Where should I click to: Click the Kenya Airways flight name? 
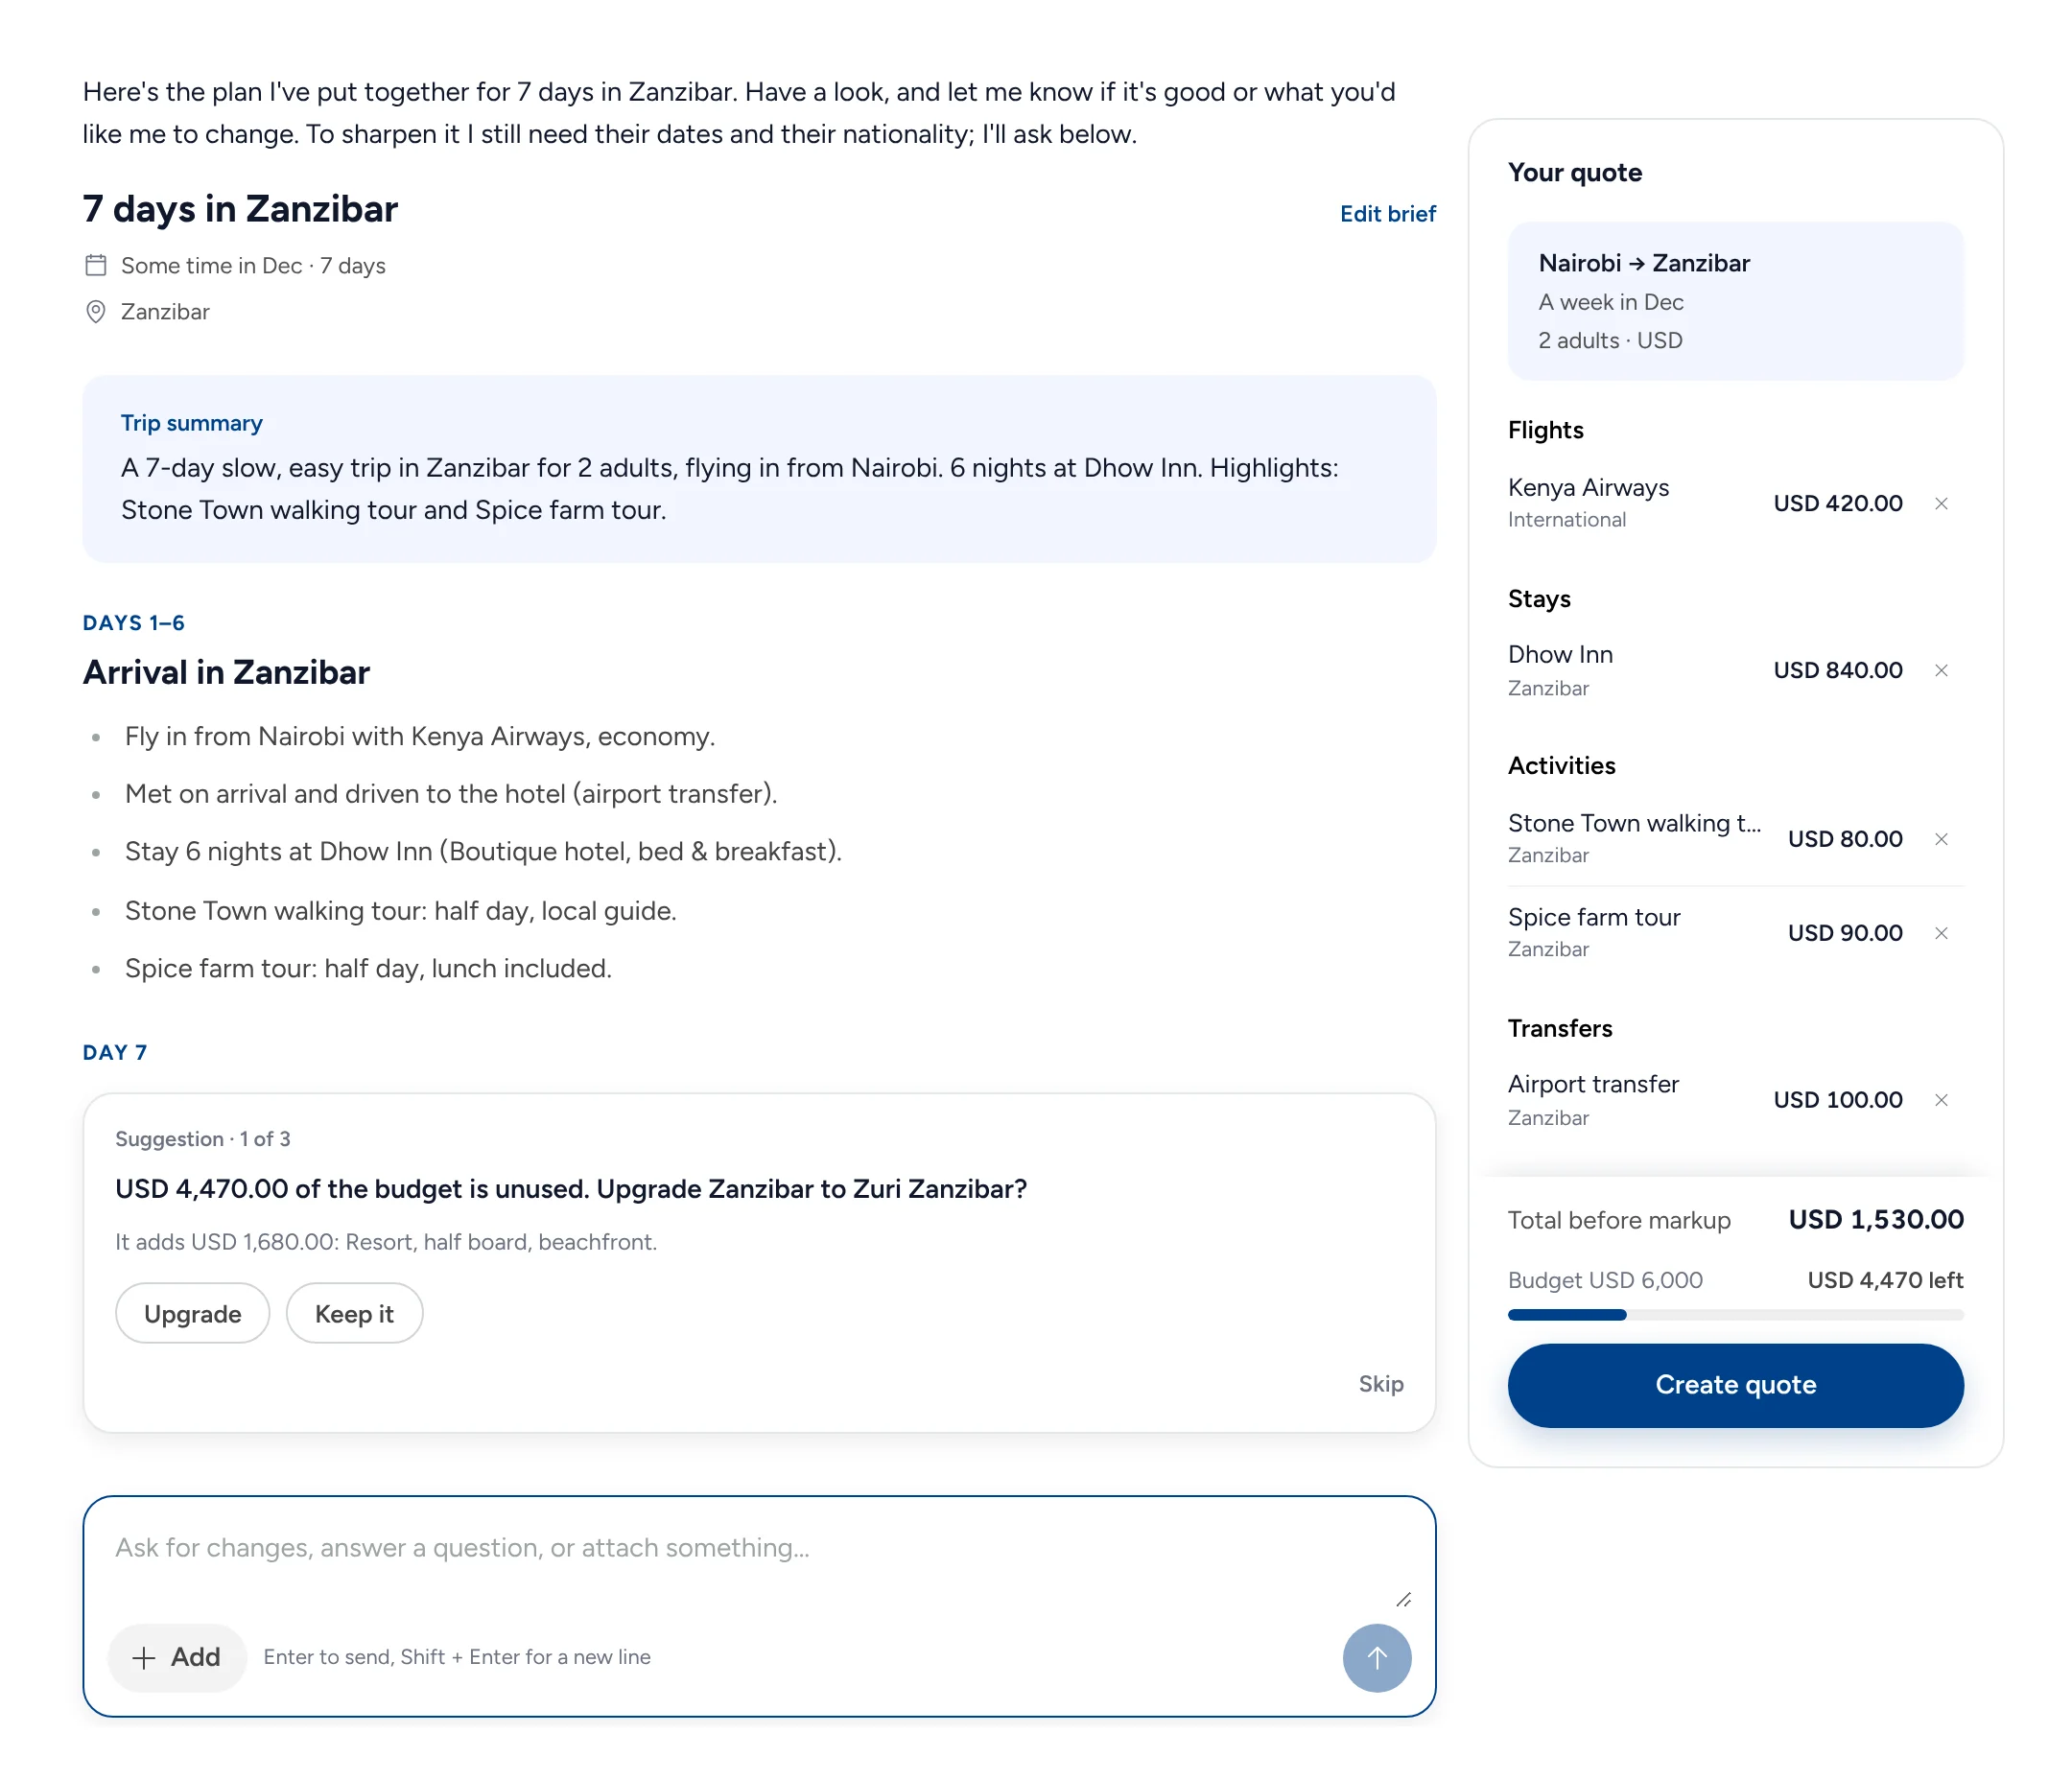click(1588, 487)
